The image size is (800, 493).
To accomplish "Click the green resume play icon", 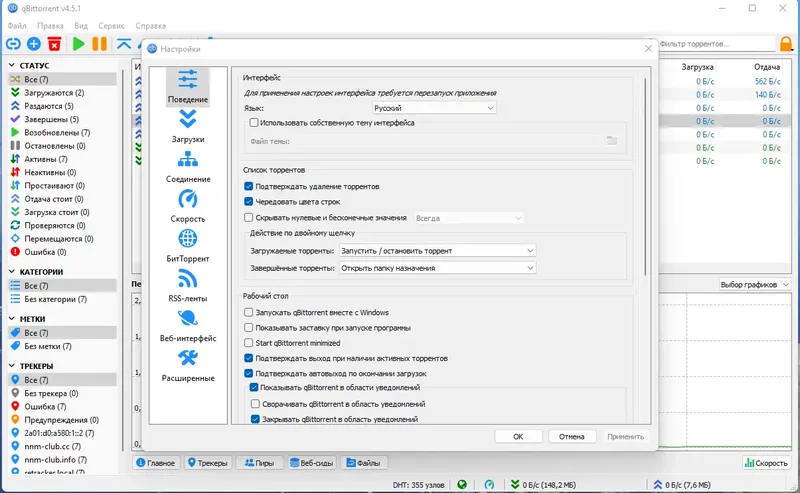I will pyautogui.click(x=79, y=44).
